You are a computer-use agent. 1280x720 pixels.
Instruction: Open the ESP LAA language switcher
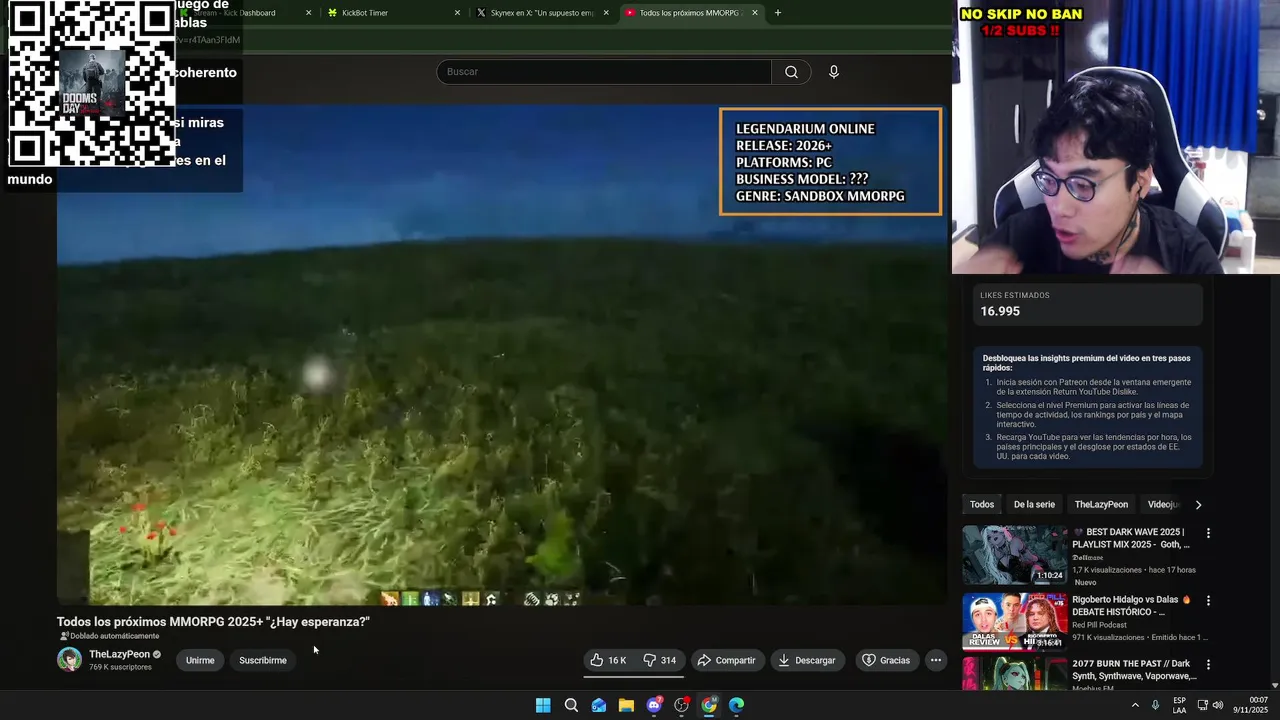tap(1179, 705)
